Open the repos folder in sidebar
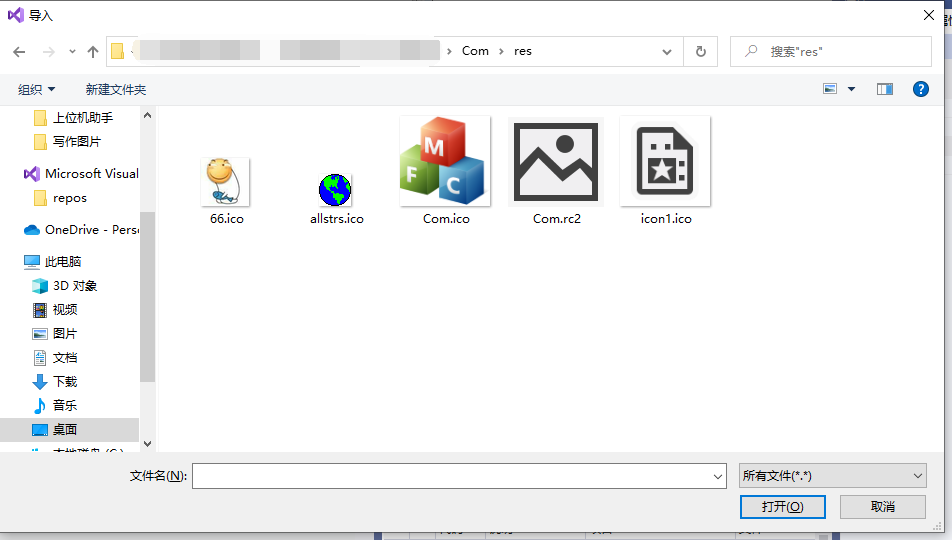 pyautogui.click(x=60, y=198)
